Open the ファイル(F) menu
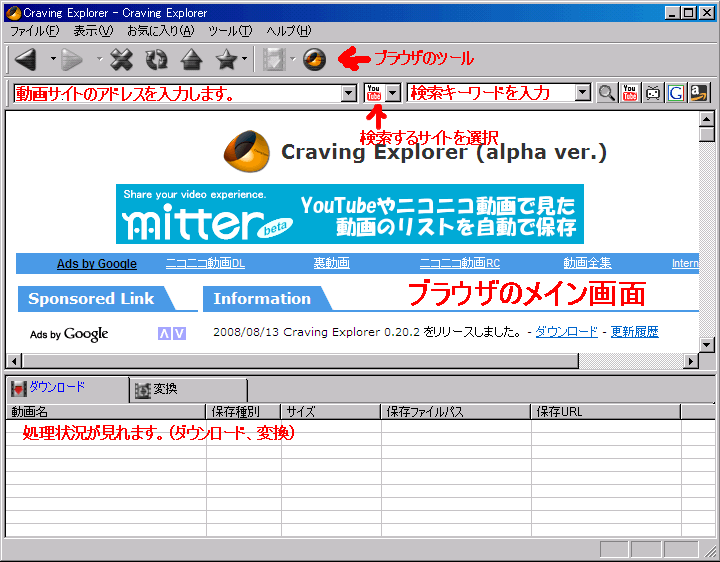 click(x=34, y=31)
